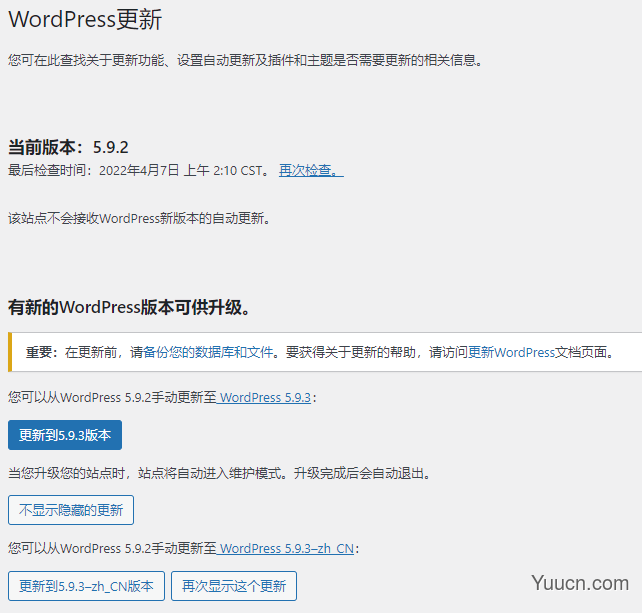Select the 有新的WordPress版本可供升级 heading
The height and width of the screenshot is (613, 642).
tap(129, 307)
